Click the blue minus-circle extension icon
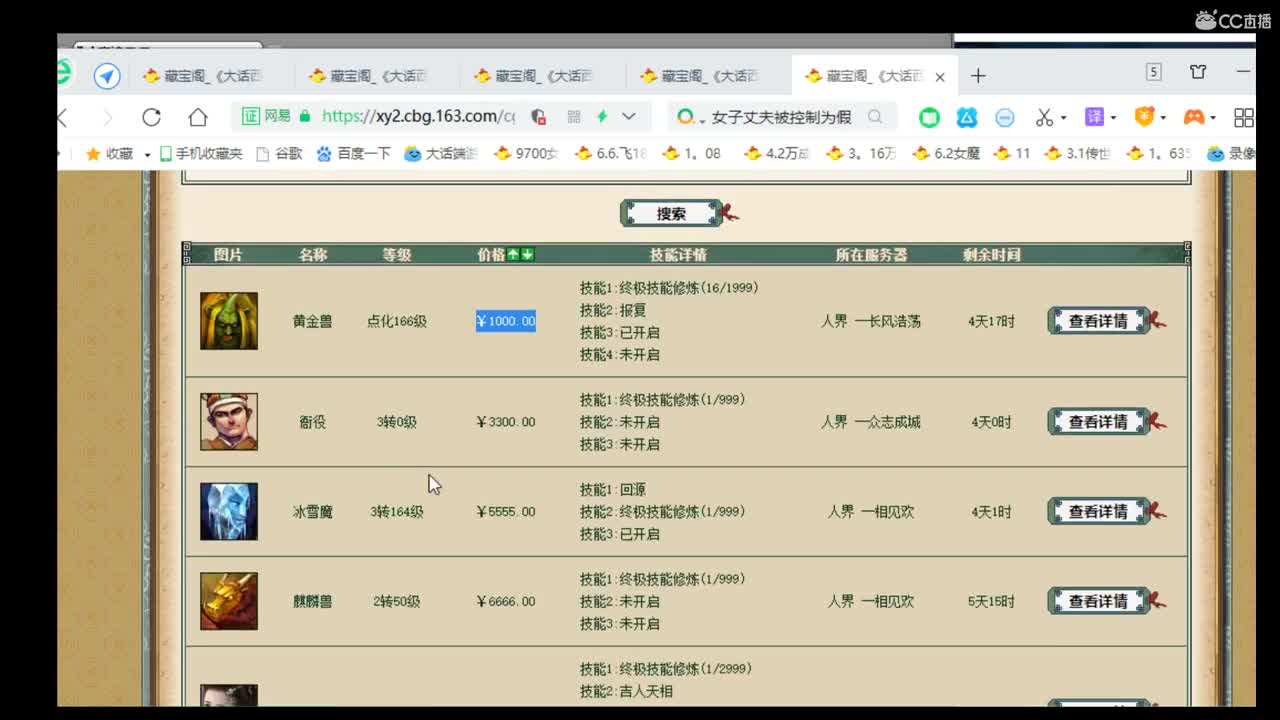The image size is (1280, 720). (1005, 118)
